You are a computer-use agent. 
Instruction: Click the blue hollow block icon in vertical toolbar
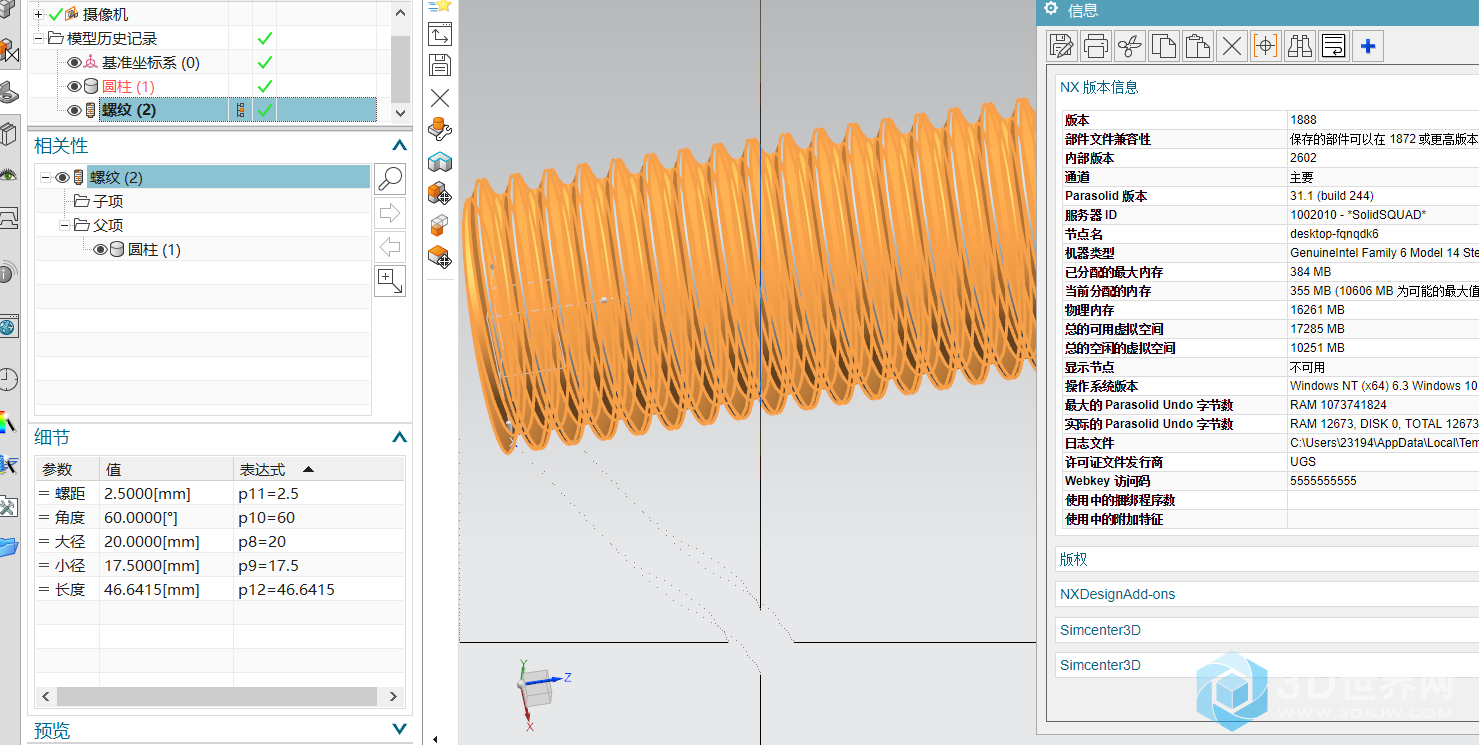click(440, 161)
